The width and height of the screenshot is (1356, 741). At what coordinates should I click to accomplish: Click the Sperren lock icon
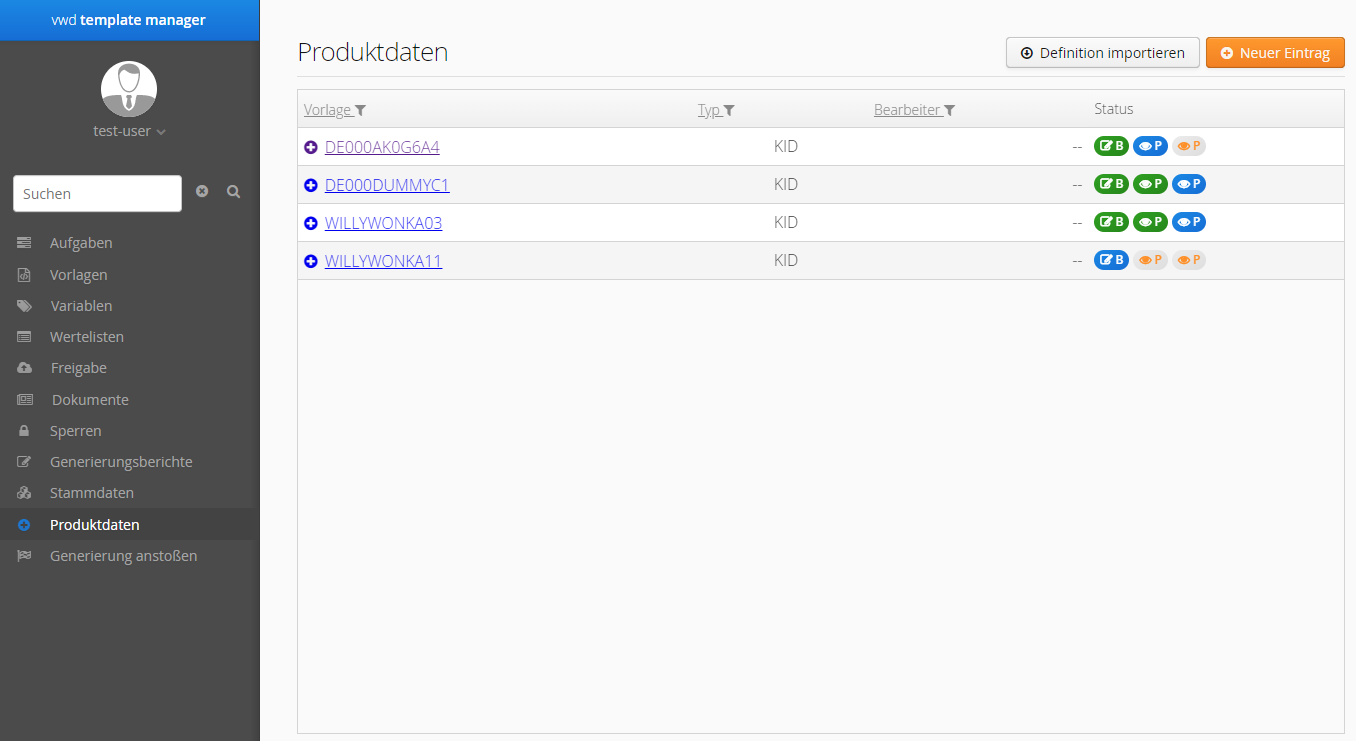[25, 431]
